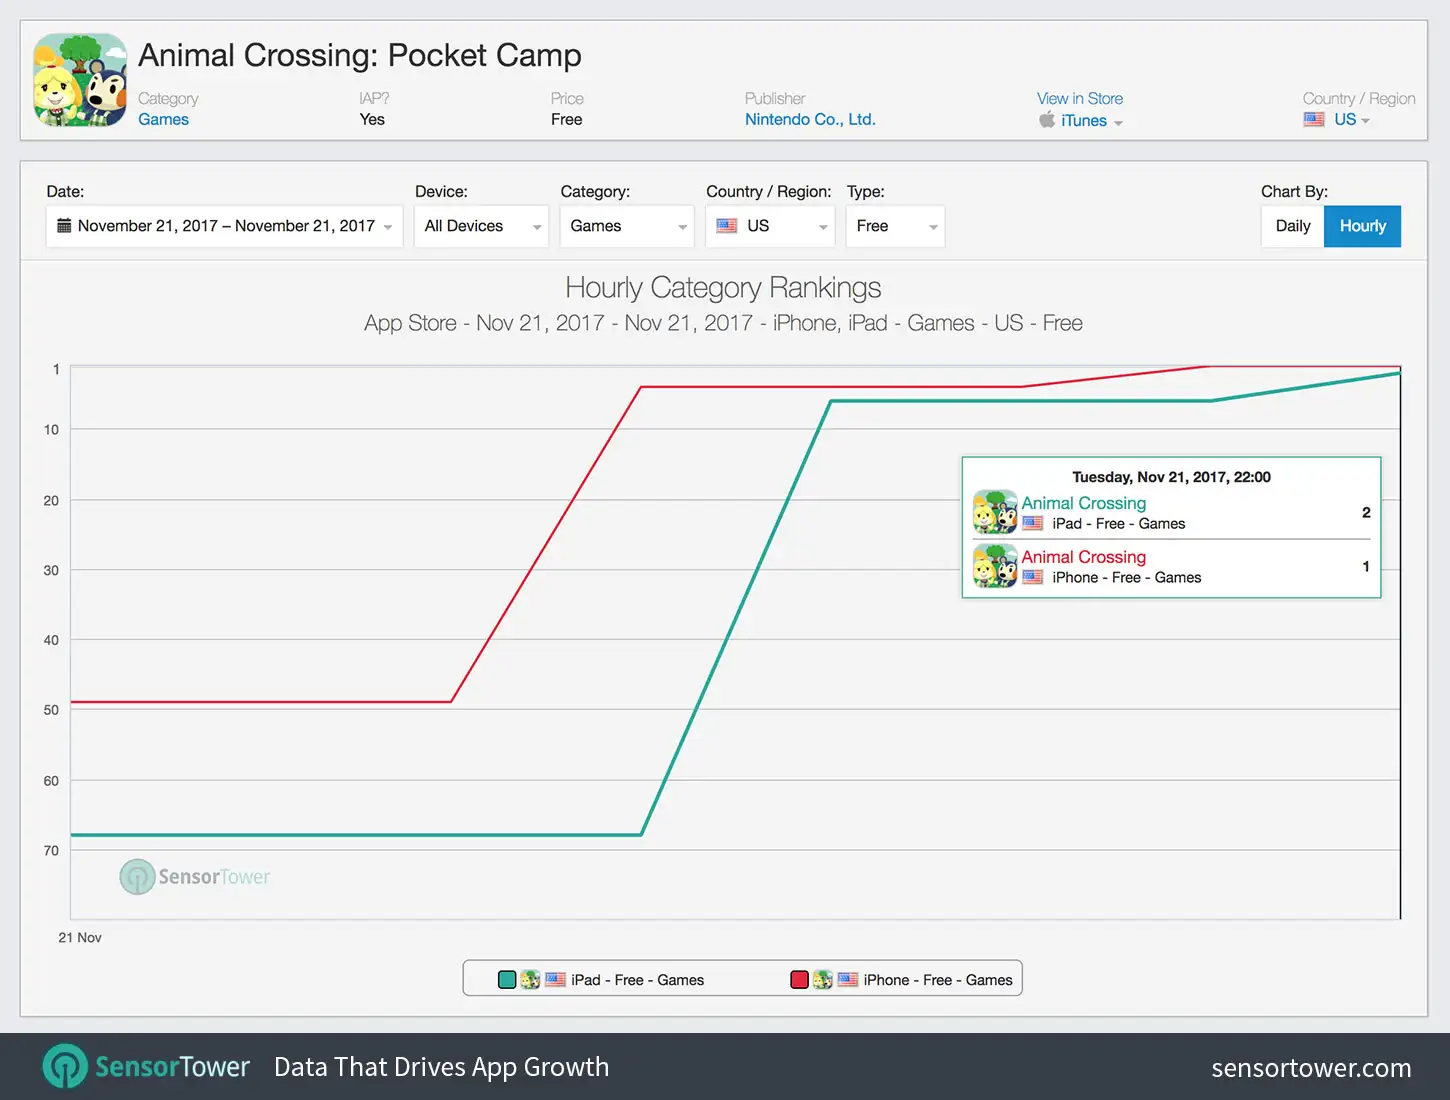Click the View in Store link

[x=1079, y=98]
